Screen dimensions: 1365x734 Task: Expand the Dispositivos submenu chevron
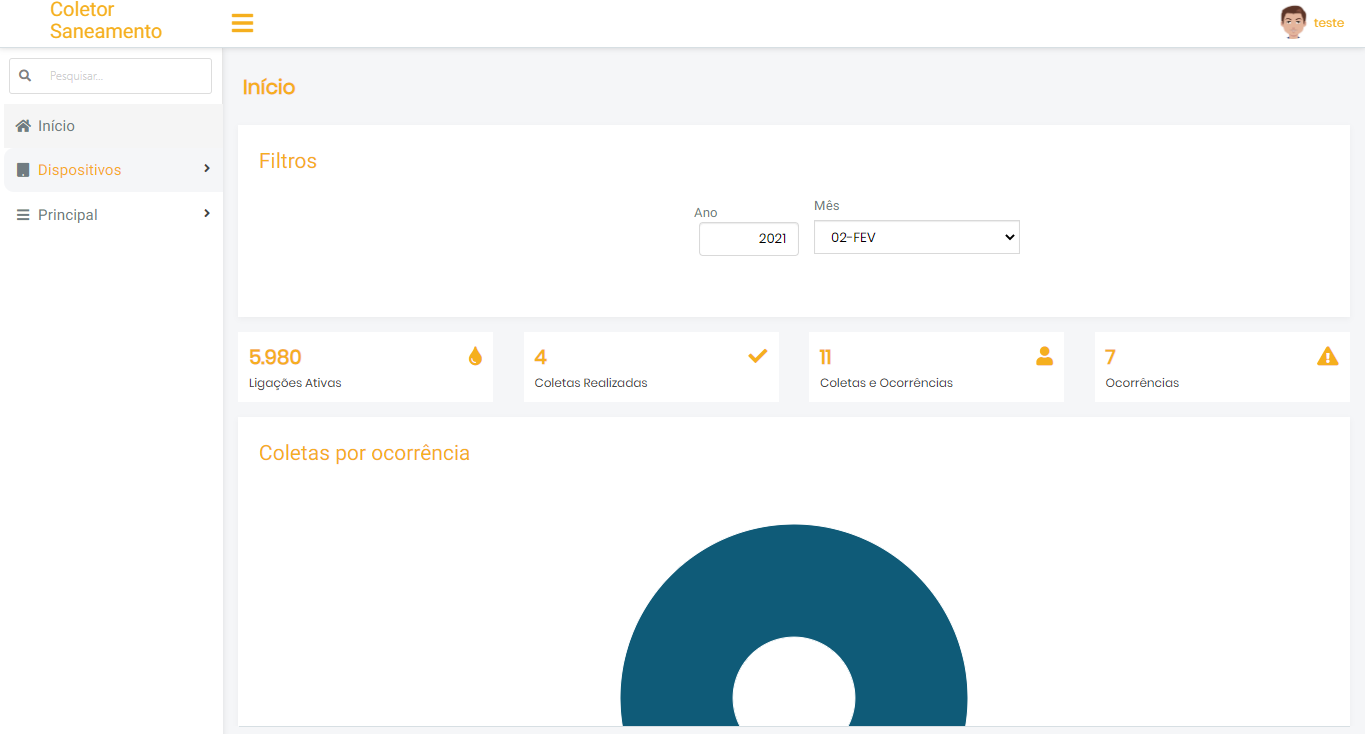point(207,169)
